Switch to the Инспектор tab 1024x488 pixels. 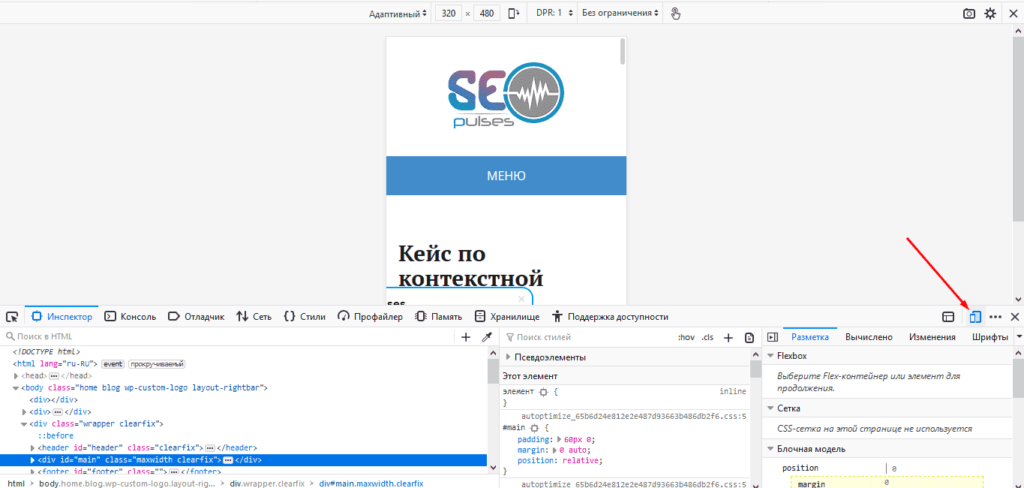[61, 317]
